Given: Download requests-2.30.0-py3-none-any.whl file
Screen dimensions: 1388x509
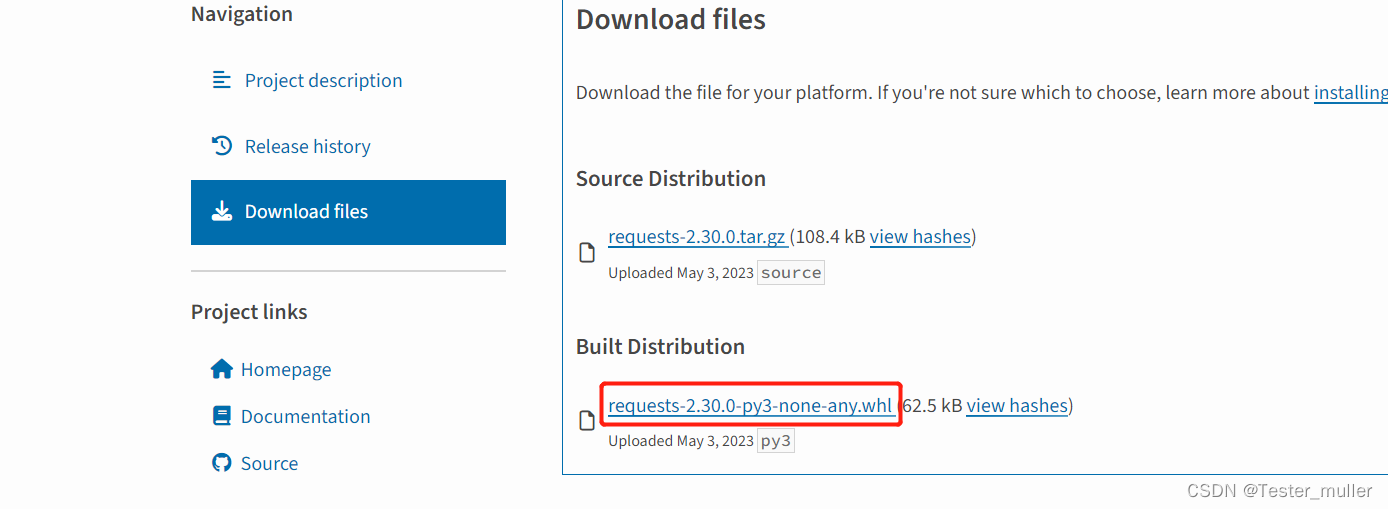Looking at the screenshot, I should click(750, 406).
